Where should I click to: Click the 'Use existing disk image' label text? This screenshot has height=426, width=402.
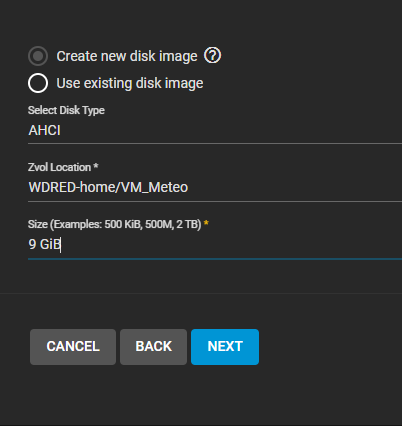130,83
